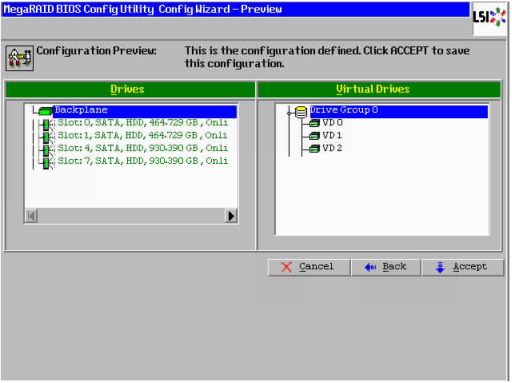Image resolution: width=512 pixels, height=383 pixels.
Task: Select the Slot: 4 SATA HDD drive row
Action: coord(143,148)
